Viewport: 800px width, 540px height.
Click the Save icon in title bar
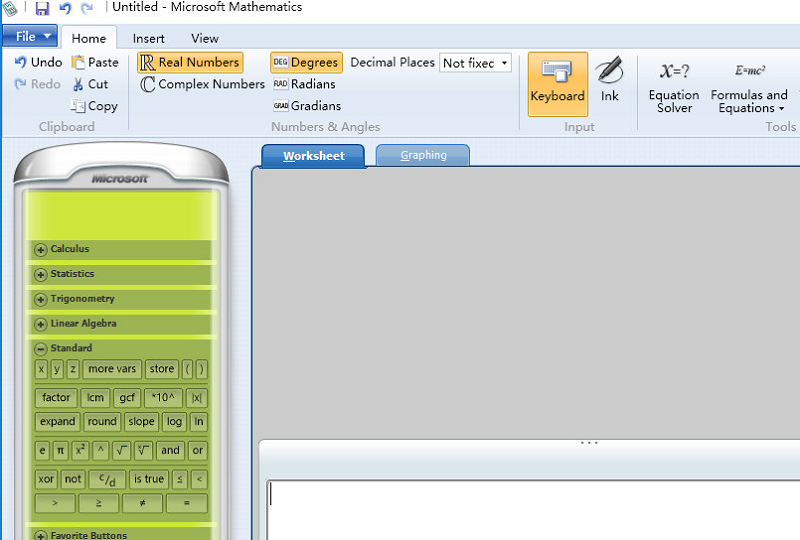click(x=42, y=8)
